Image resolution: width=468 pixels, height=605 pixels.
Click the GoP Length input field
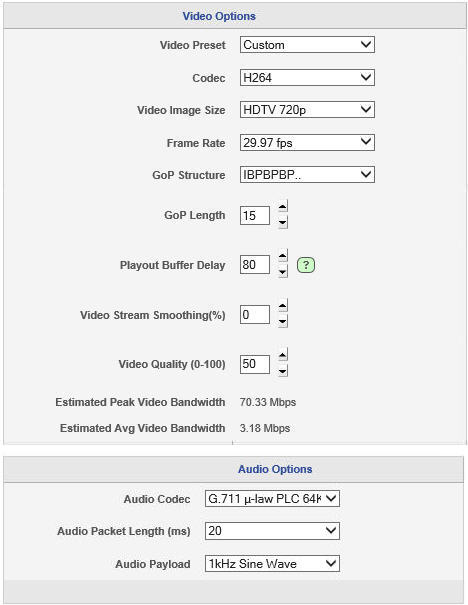coord(255,215)
